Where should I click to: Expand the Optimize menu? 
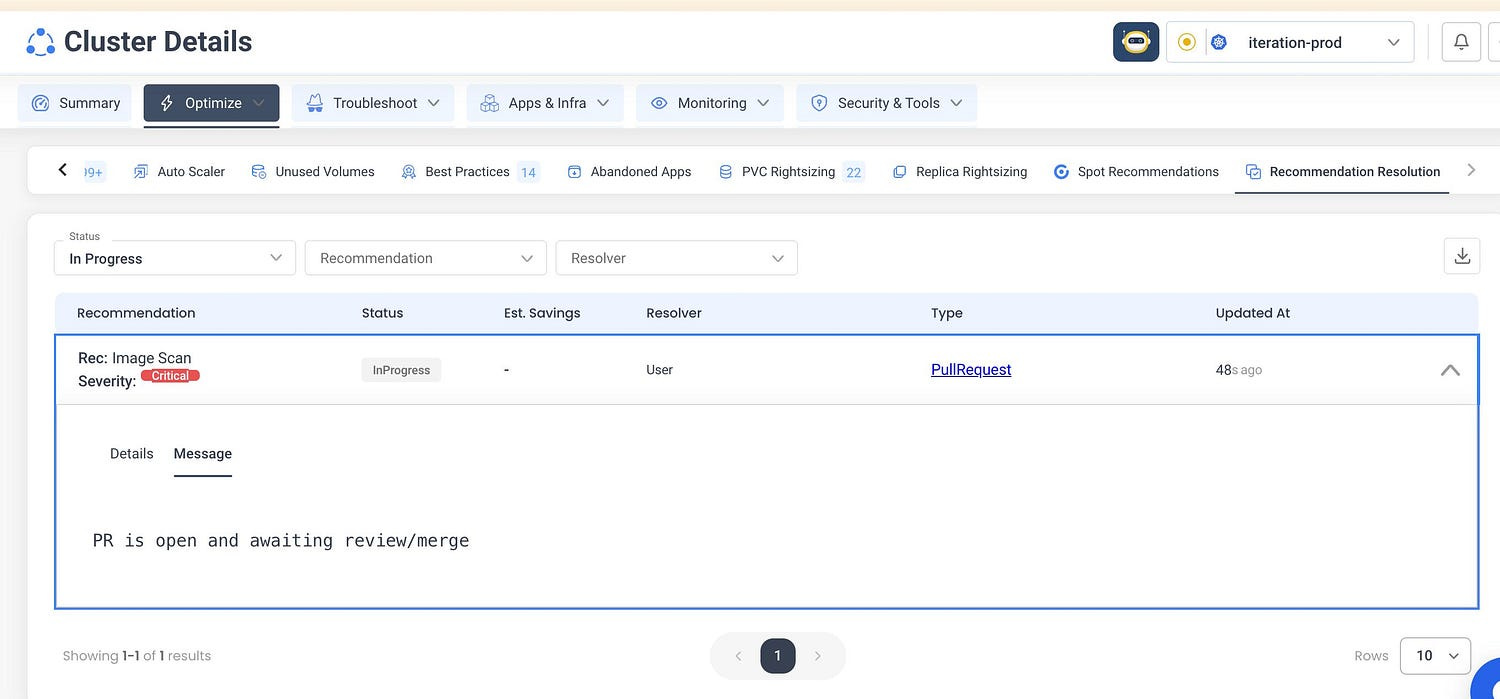click(211, 103)
